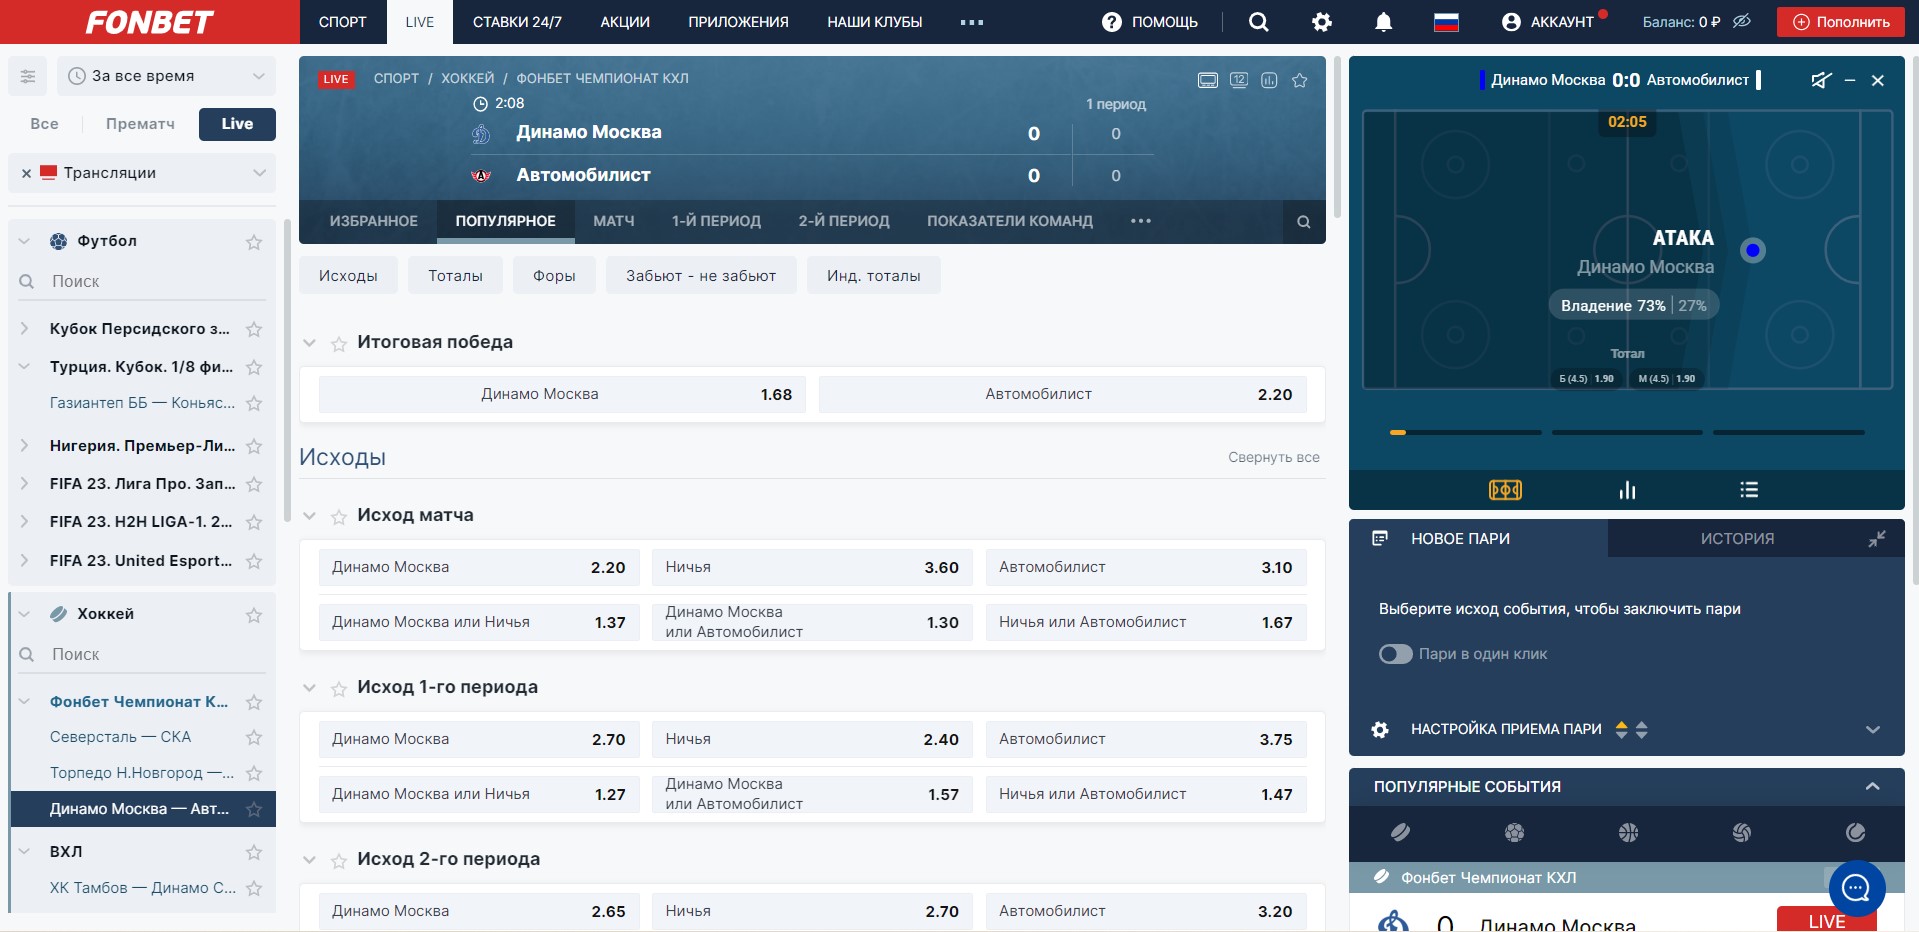Viewport: 1919px width, 932px height.
Task: Remove the Трансляции filter with the X
Action: (x=26, y=173)
